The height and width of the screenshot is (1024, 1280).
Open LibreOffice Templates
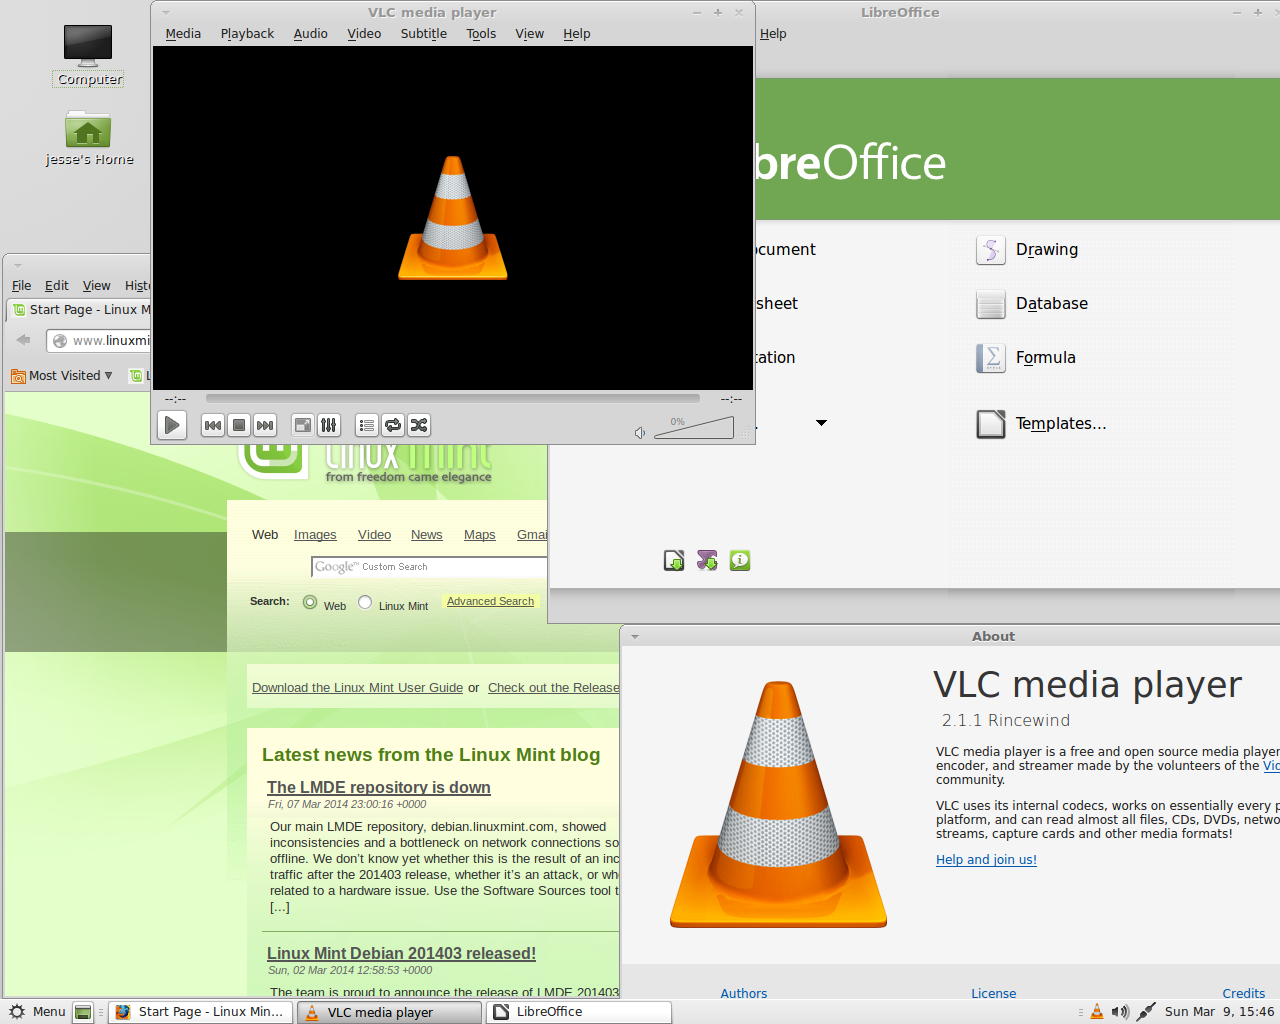point(1041,424)
